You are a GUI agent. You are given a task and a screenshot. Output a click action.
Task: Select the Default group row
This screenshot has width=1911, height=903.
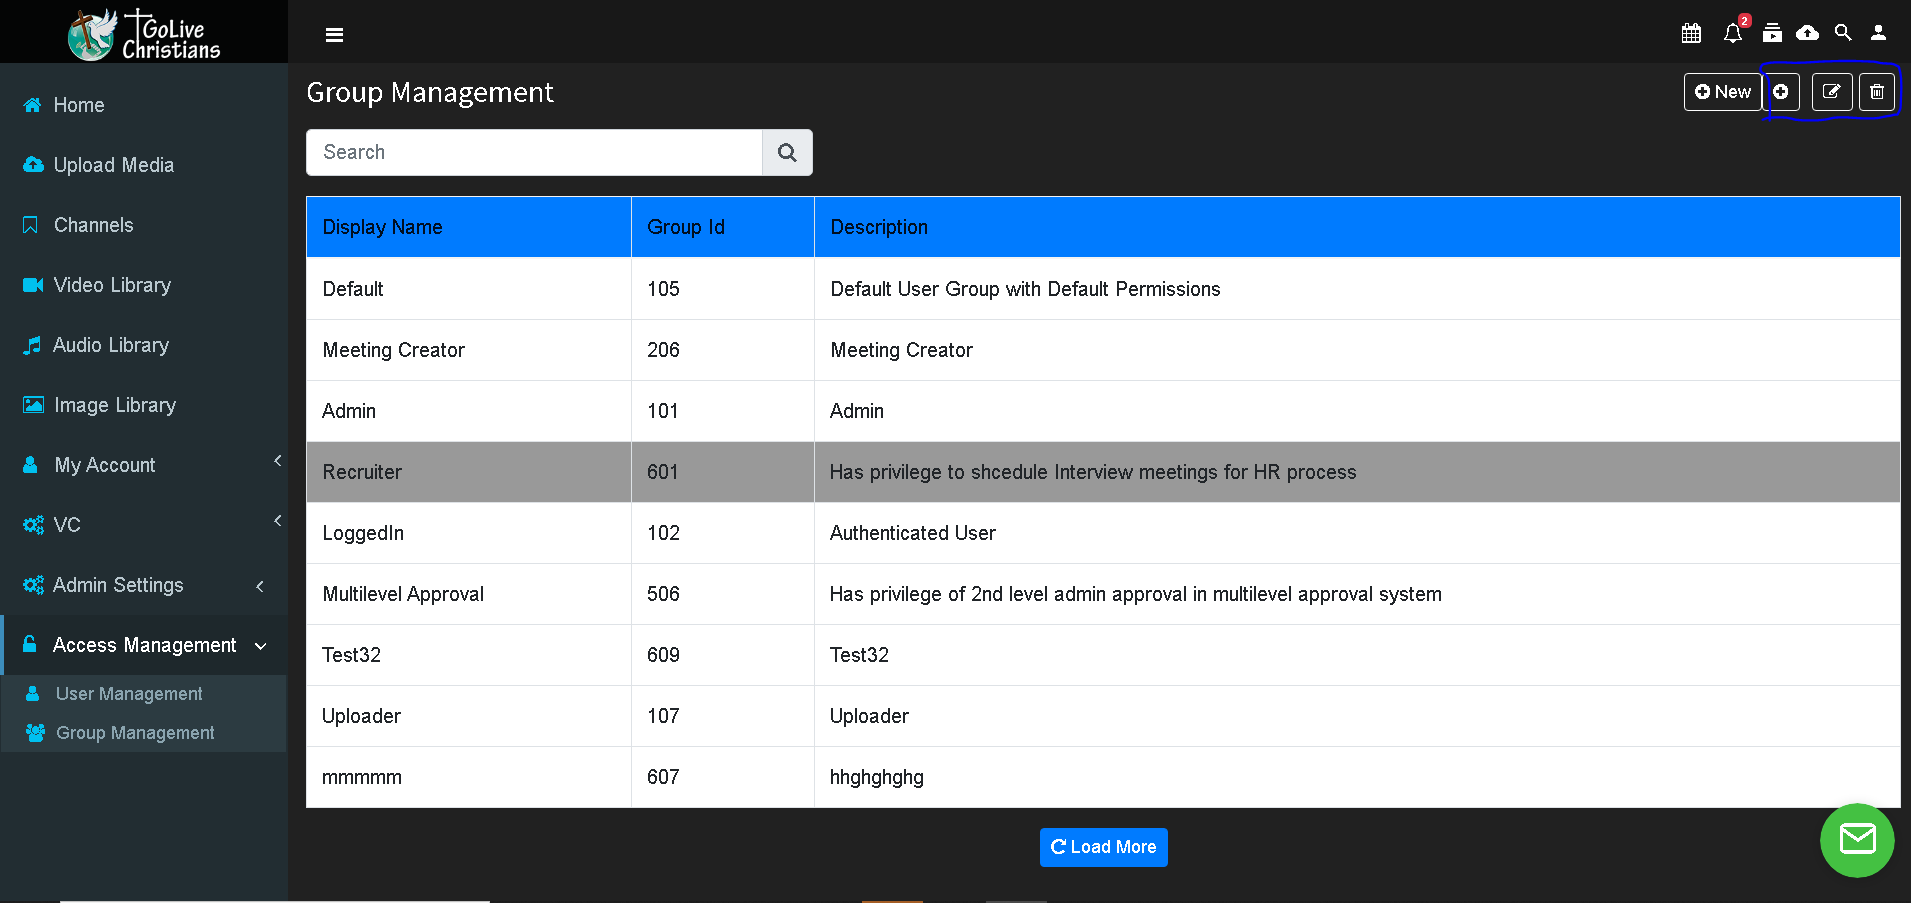(1103, 289)
